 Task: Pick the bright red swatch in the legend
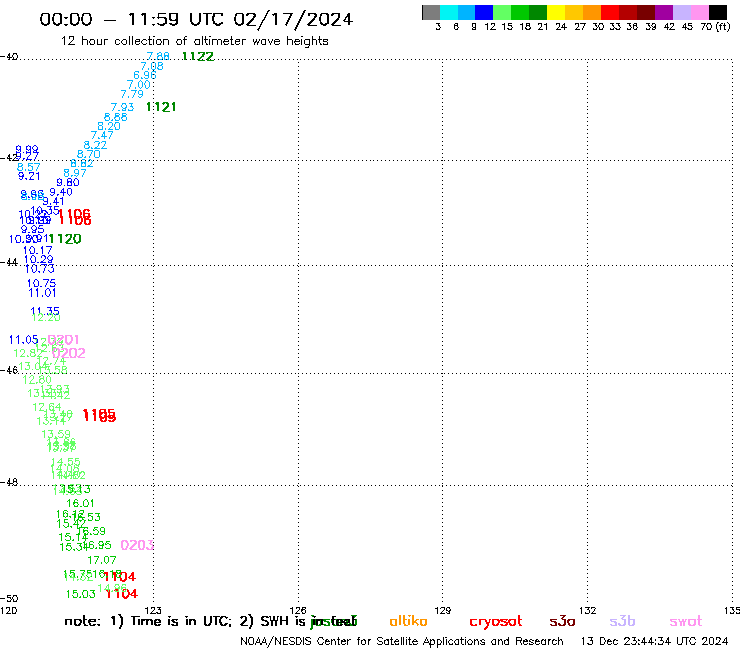610,12
